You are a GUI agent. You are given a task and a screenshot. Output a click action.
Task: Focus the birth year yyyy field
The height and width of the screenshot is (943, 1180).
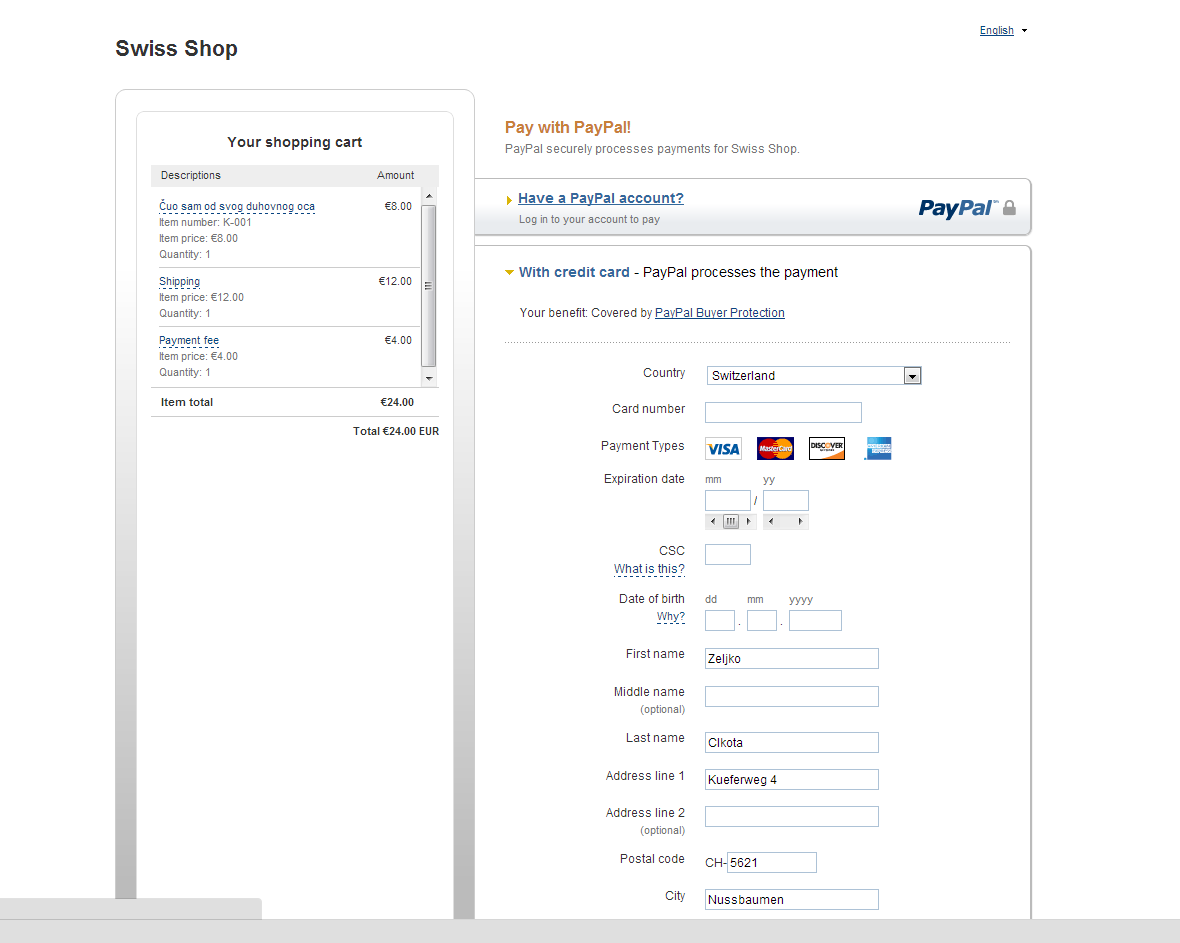pyautogui.click(x=815, y=621)
